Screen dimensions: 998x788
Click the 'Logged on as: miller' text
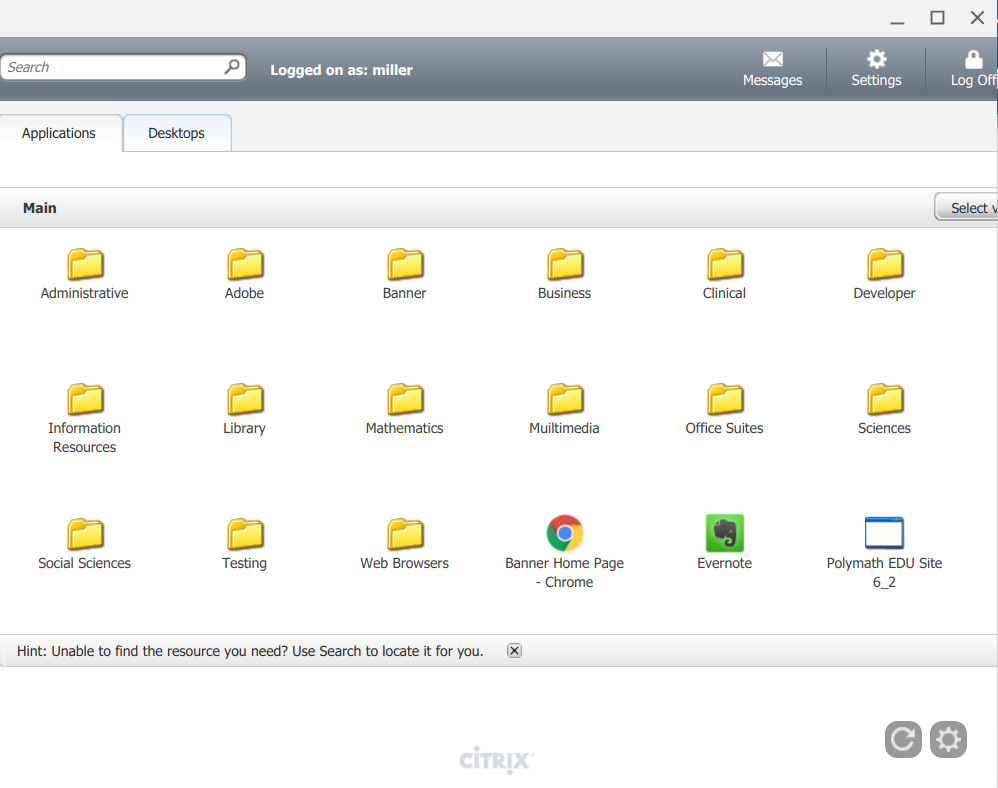pyautogui.click(x=341, y=70)
